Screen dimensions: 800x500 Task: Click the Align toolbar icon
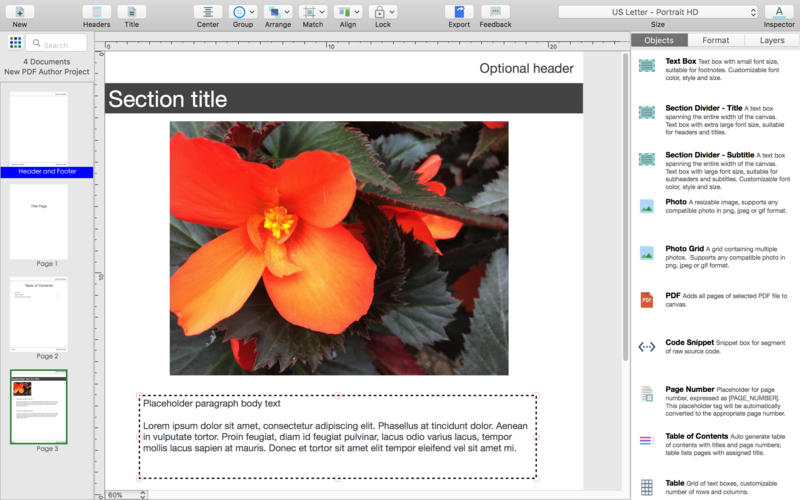(x=344, y=12)
